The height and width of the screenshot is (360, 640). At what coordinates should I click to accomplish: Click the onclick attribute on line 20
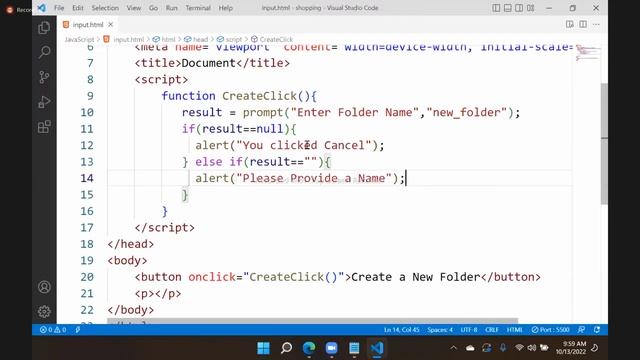(x=212, y=277)
